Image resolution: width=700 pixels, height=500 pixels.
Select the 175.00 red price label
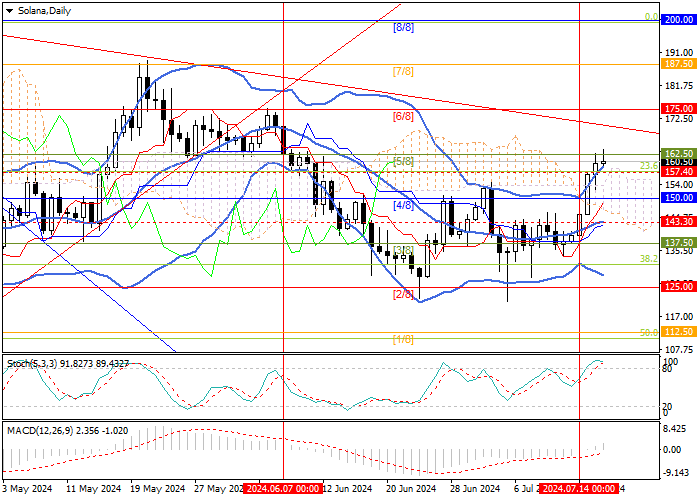[679, 108]
